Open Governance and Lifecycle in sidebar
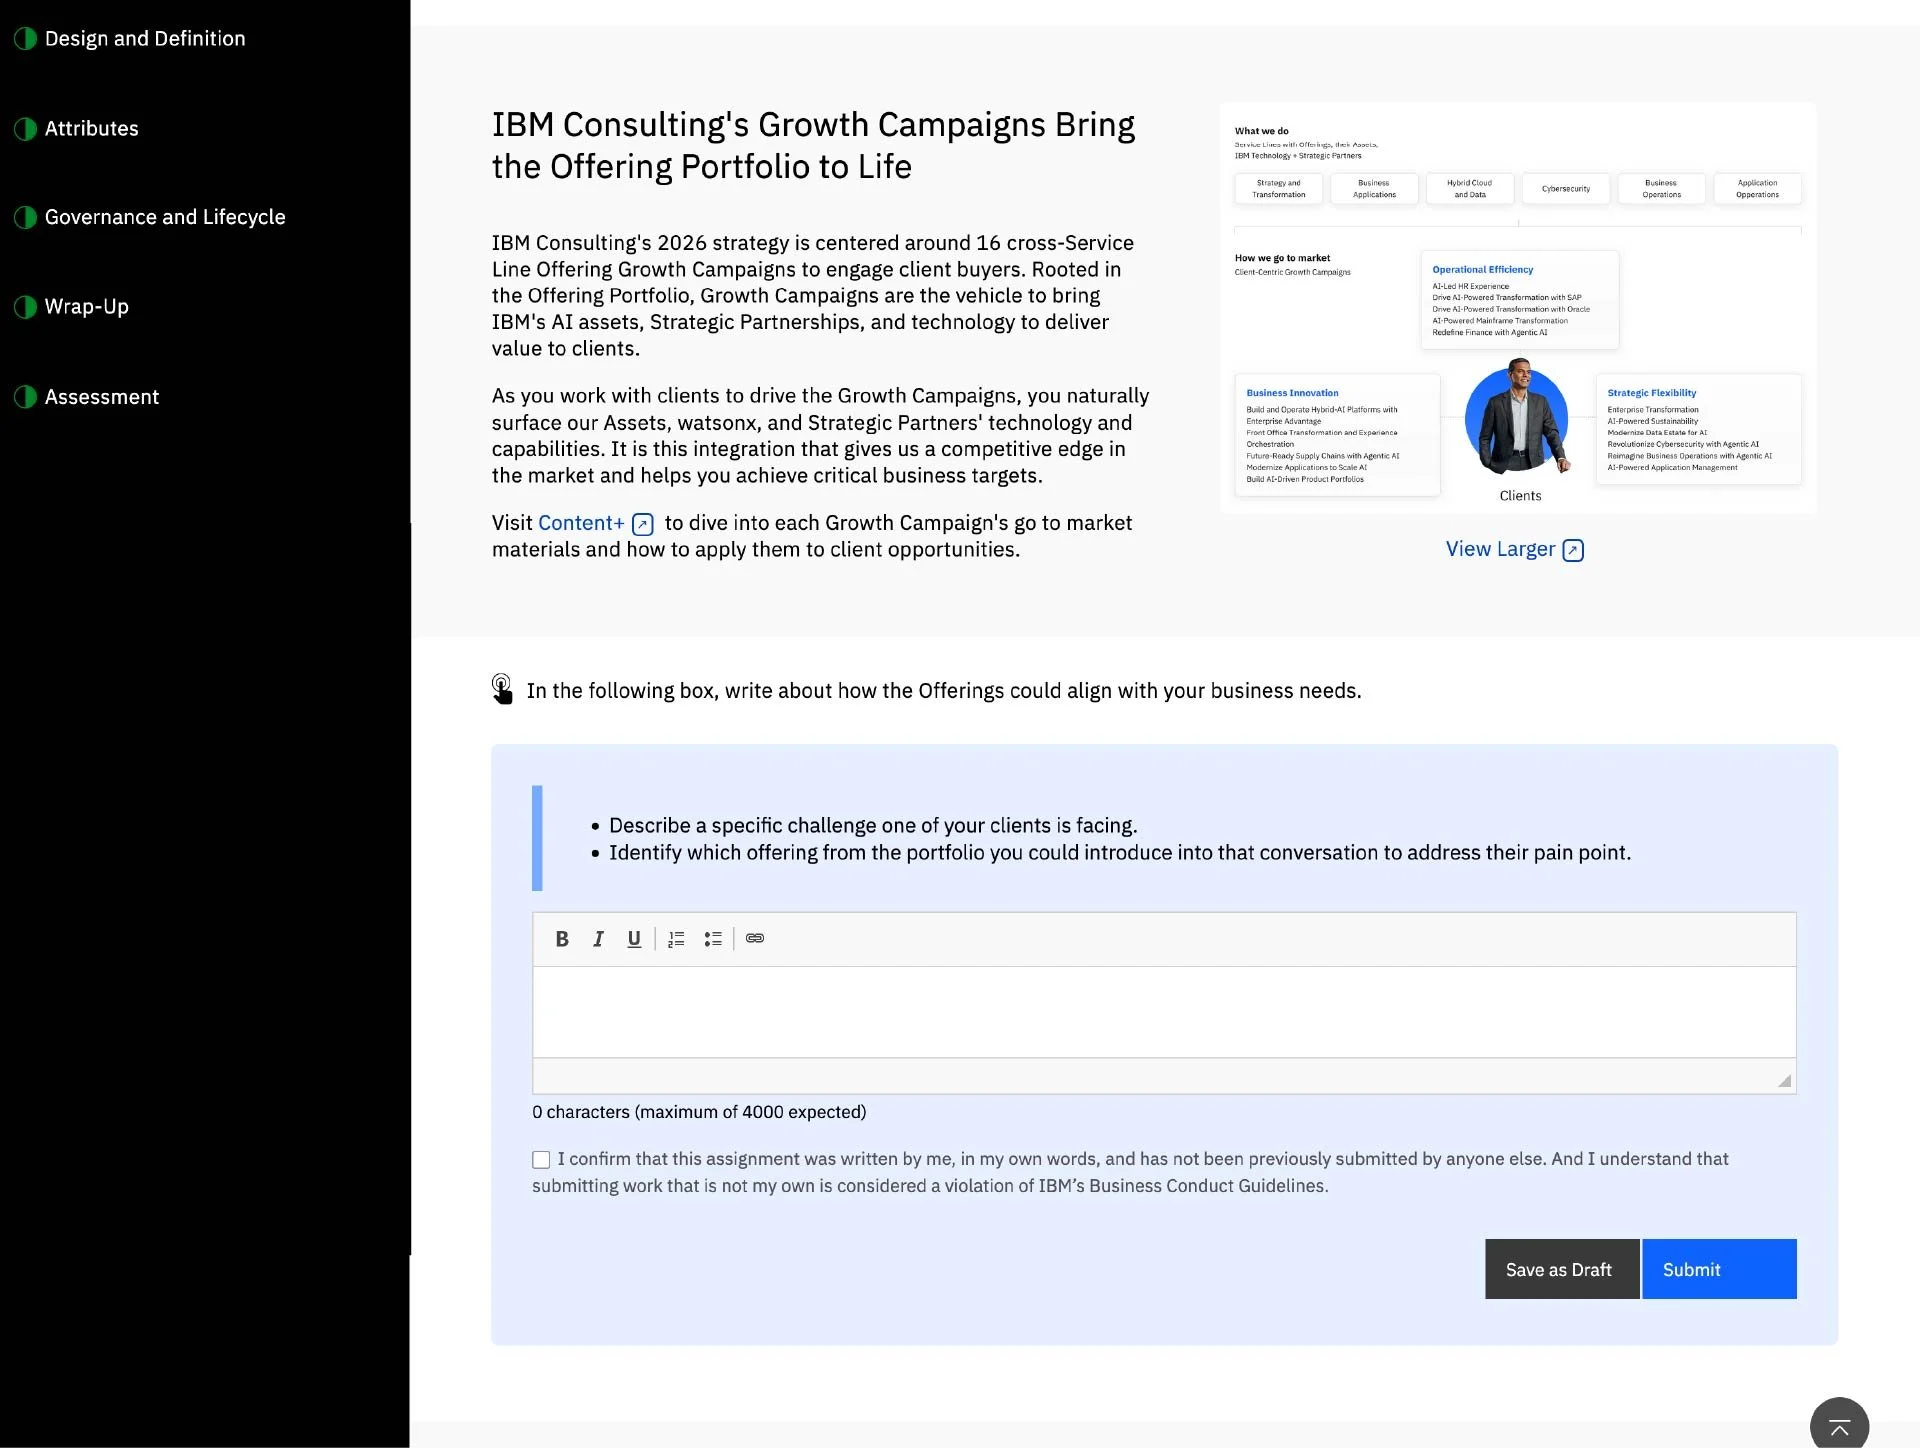The image size is (1920, 1448). pyautogui.click(x=165, y=217)
